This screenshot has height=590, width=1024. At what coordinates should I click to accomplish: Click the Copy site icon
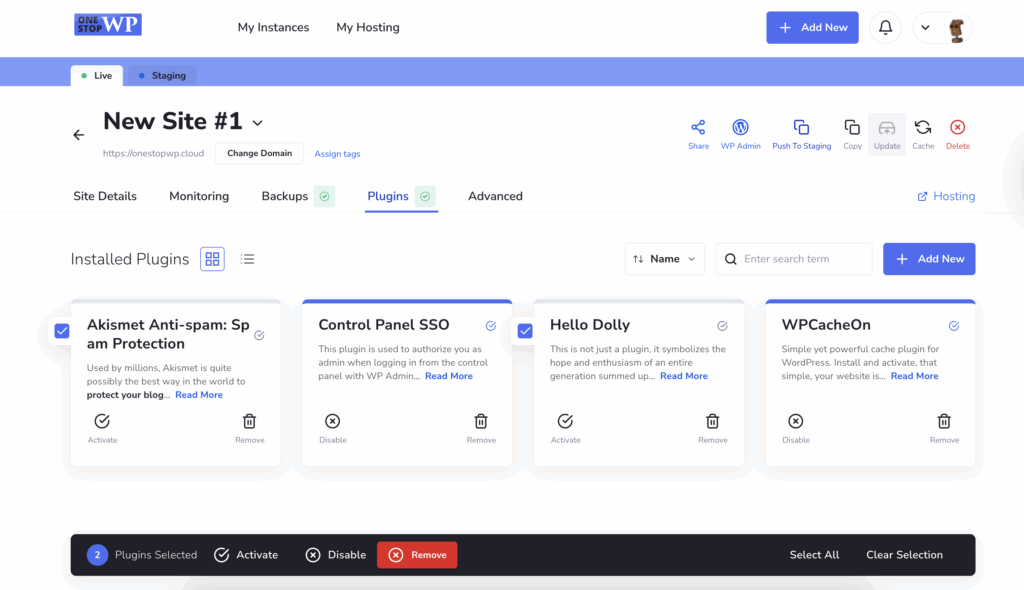(x=852, y=134)
